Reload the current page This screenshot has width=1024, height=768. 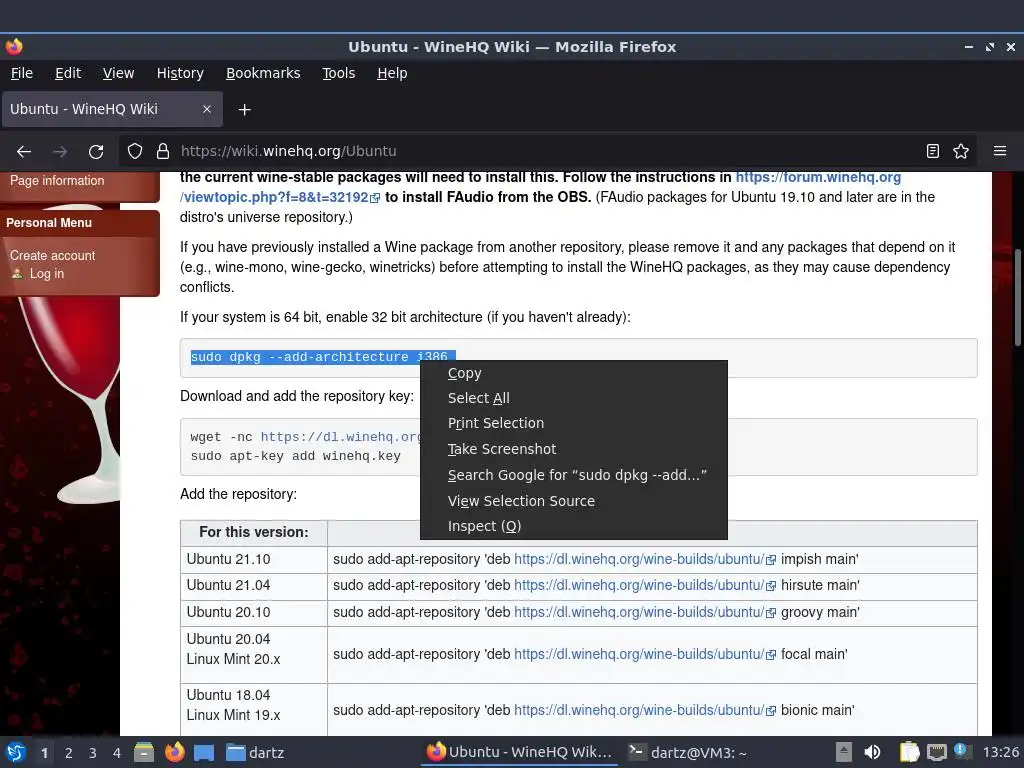(96, 152)
